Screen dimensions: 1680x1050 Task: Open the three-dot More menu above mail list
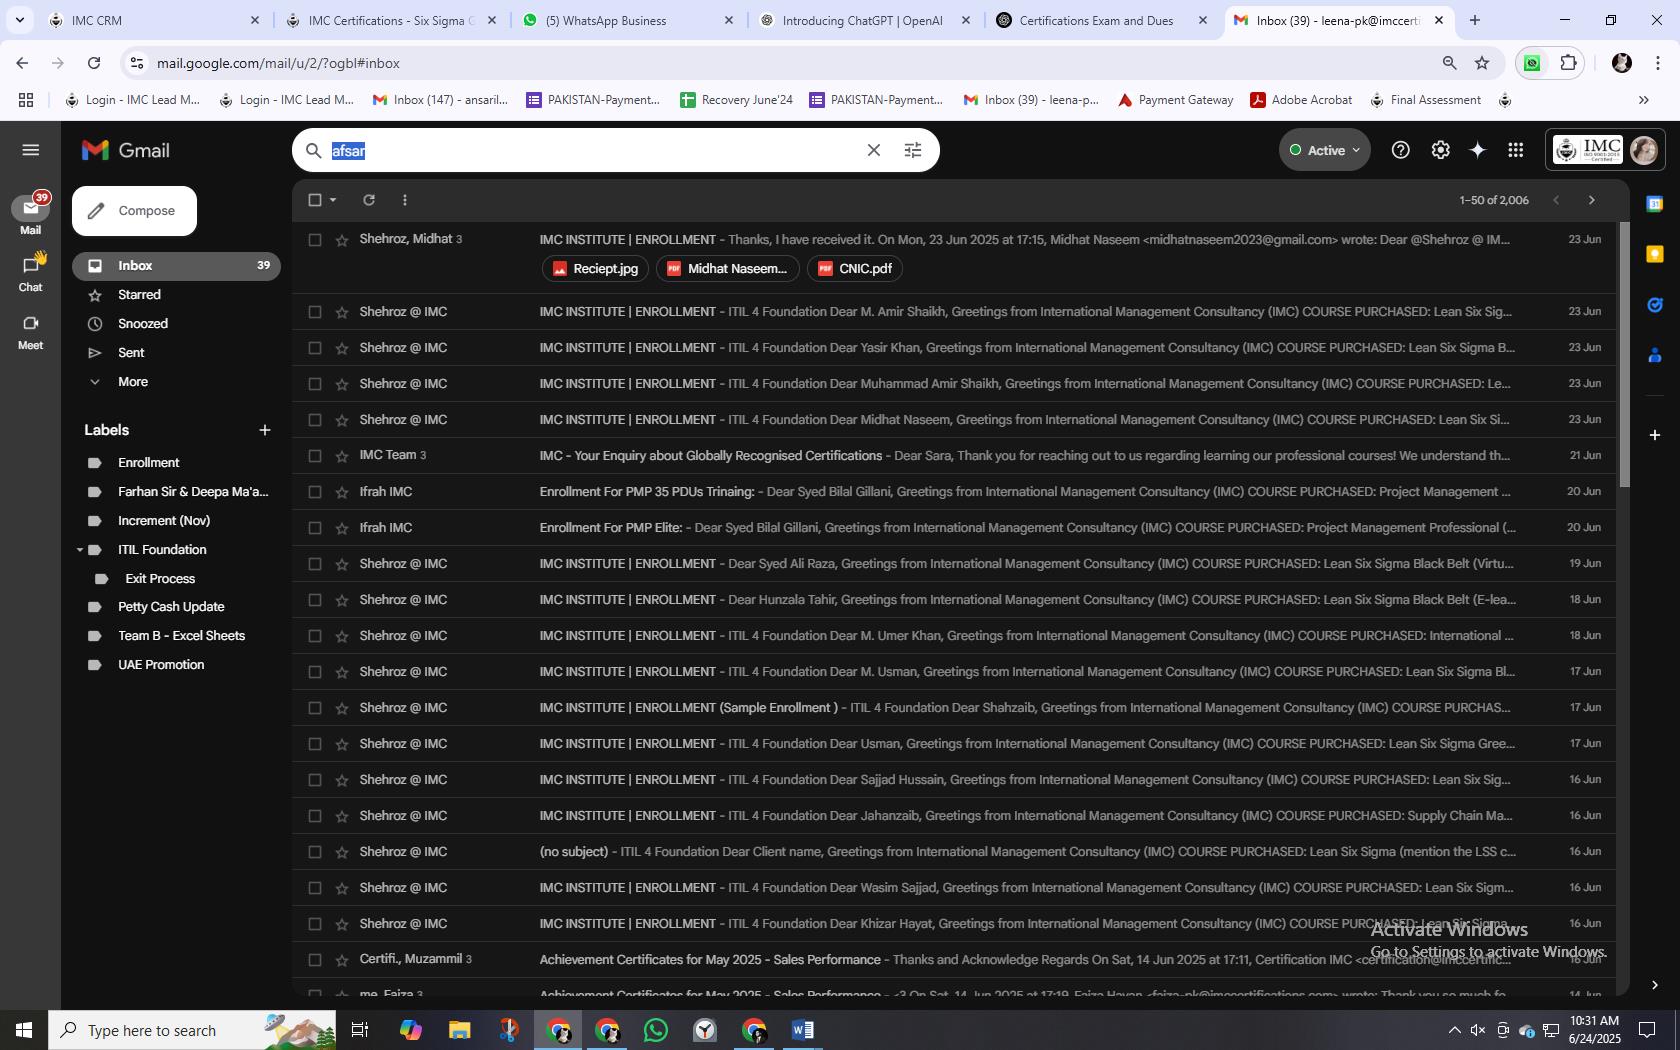[x=405, y=200]
